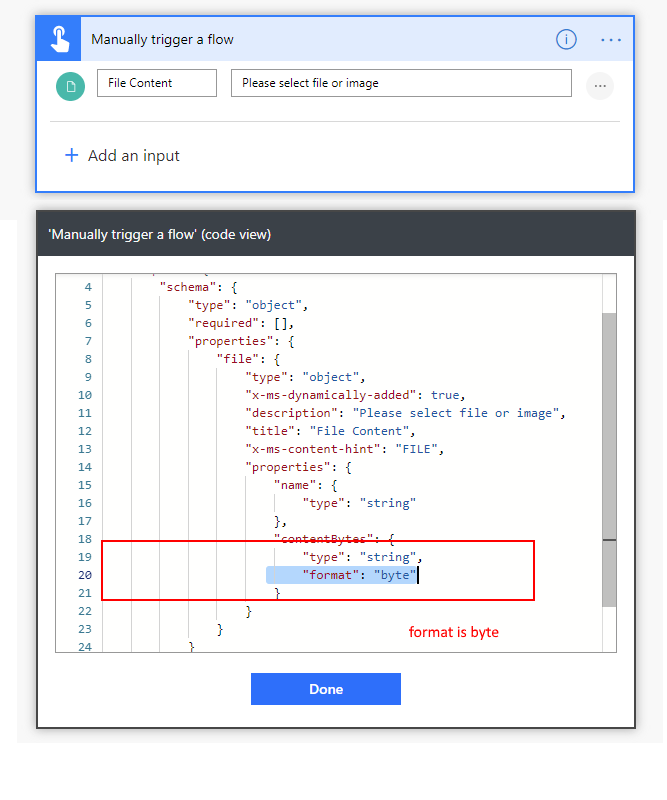Click the "description" line in code view
Viewport: 667px width, 800px height.
click(x=405, y=413)
